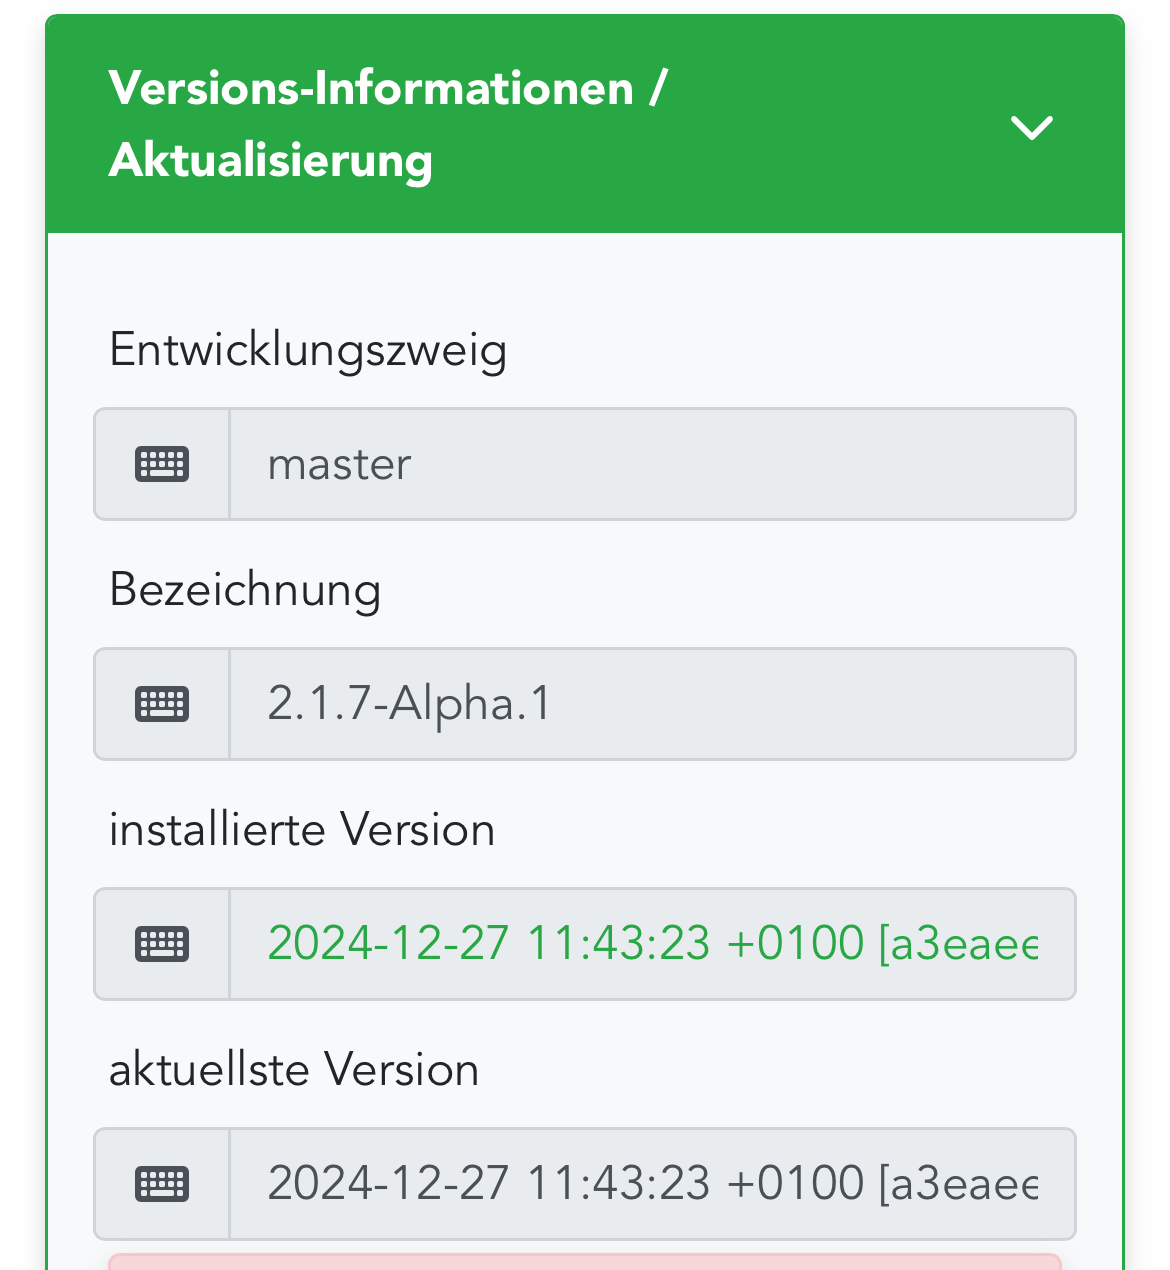This screenshot has width=1170, height=1270.
Task: Click keyboard icon beside aktuellste Version field
Action: 162,1184
